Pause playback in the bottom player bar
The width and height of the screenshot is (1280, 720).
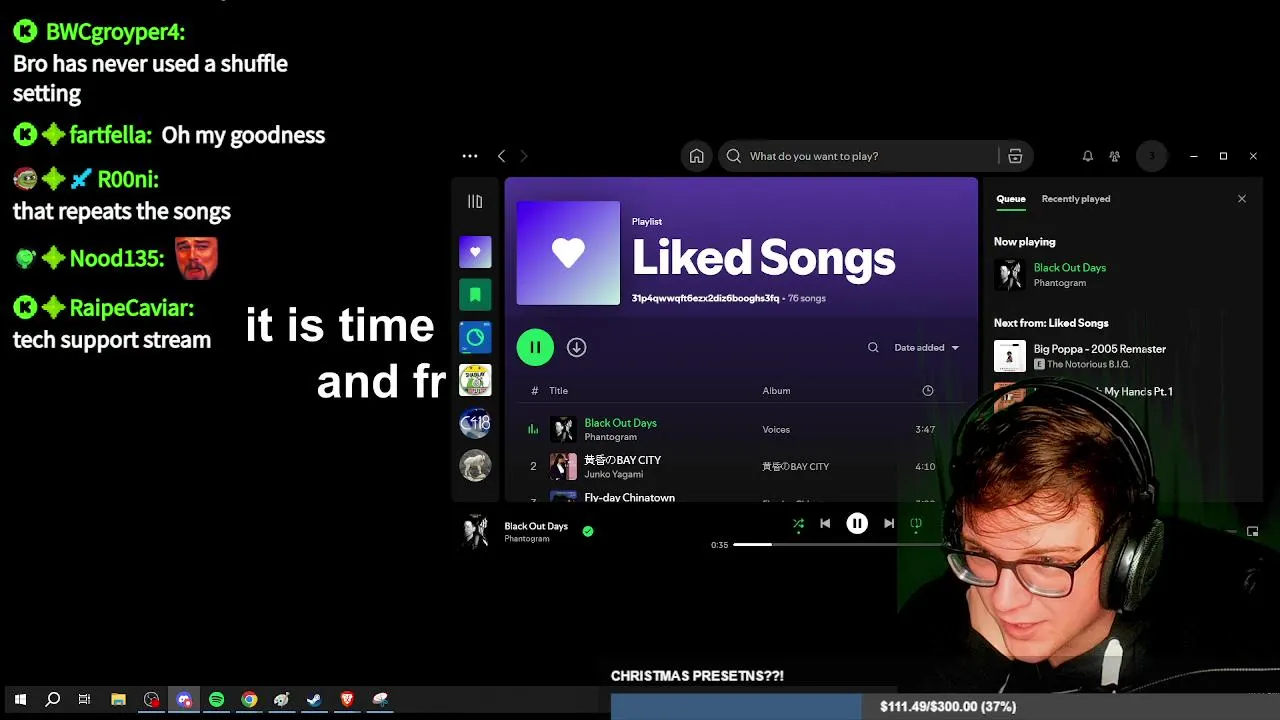(x=857, y=524)
